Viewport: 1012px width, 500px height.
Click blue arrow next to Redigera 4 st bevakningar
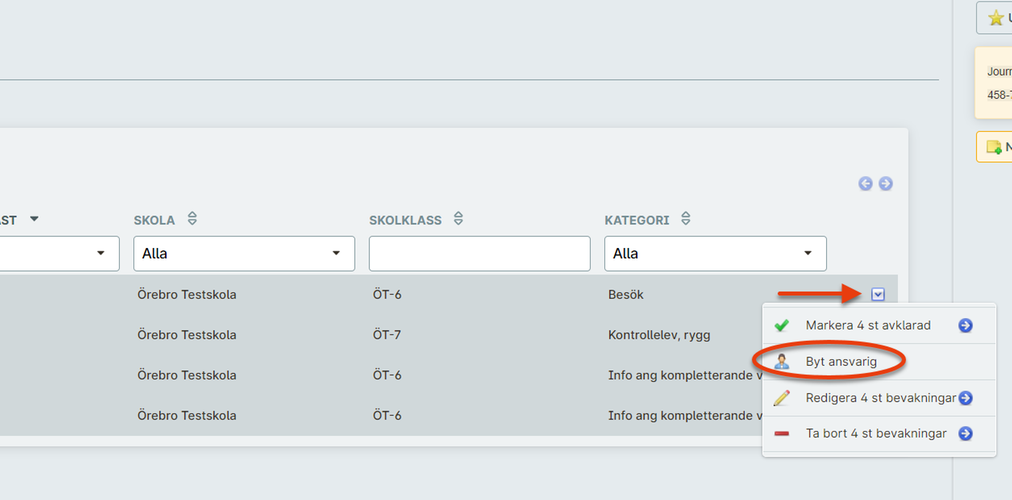[x=966, y=398]
